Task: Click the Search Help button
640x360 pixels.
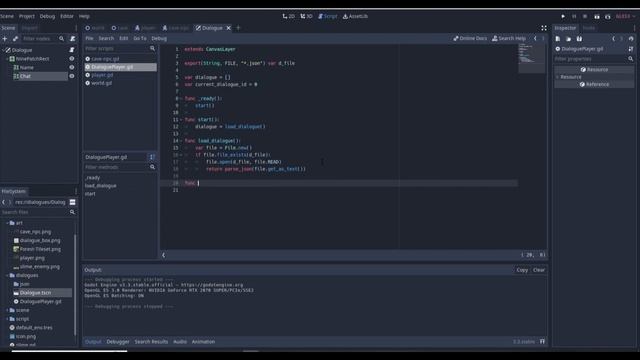Action: point(509,38)
